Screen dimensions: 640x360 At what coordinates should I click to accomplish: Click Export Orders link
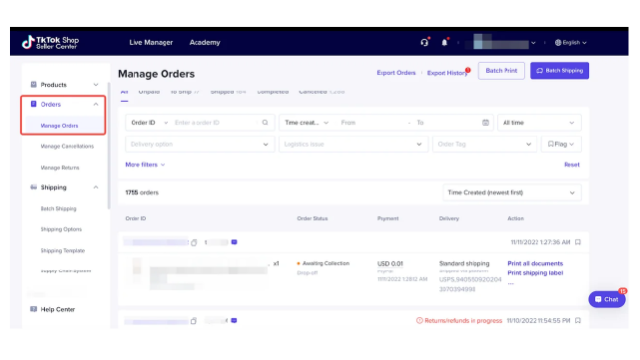(x=396, y=73)
